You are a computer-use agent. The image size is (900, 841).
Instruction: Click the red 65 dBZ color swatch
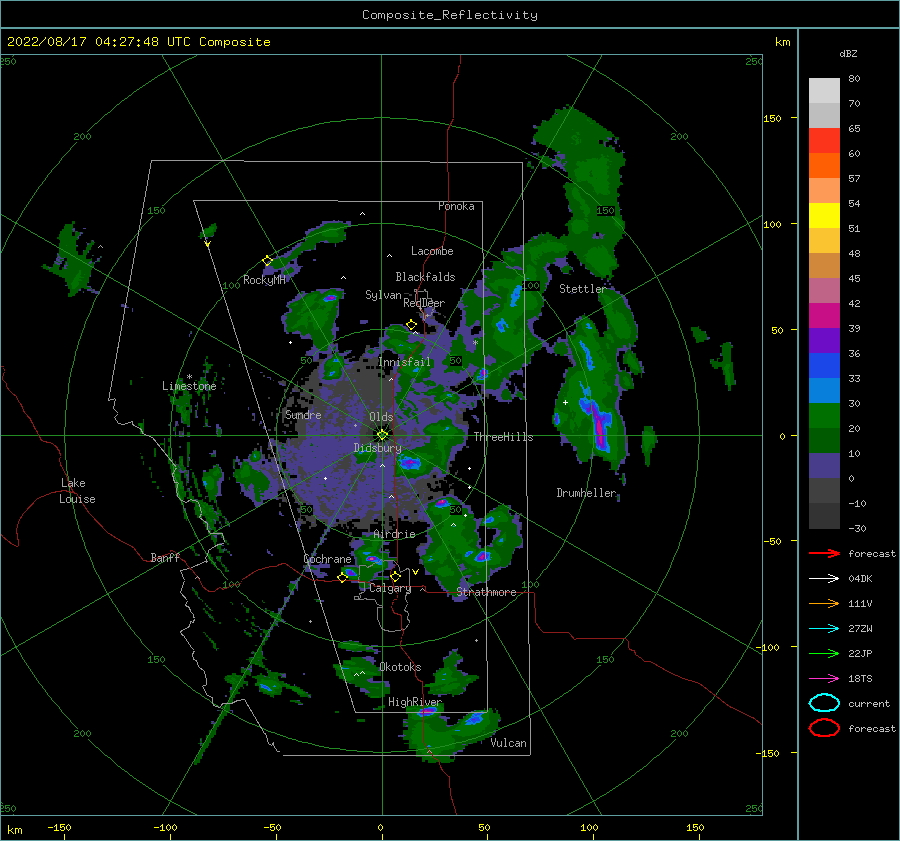pyautogui.click(x=824, y=141)
